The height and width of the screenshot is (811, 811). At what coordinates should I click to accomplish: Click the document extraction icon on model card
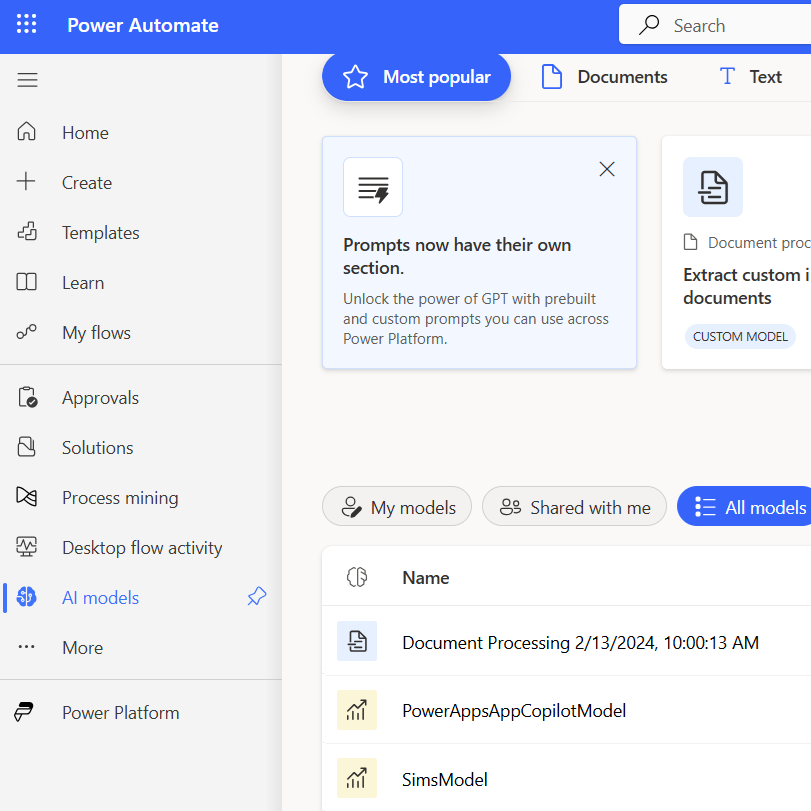pyautogui.click(x=713, y=187)
